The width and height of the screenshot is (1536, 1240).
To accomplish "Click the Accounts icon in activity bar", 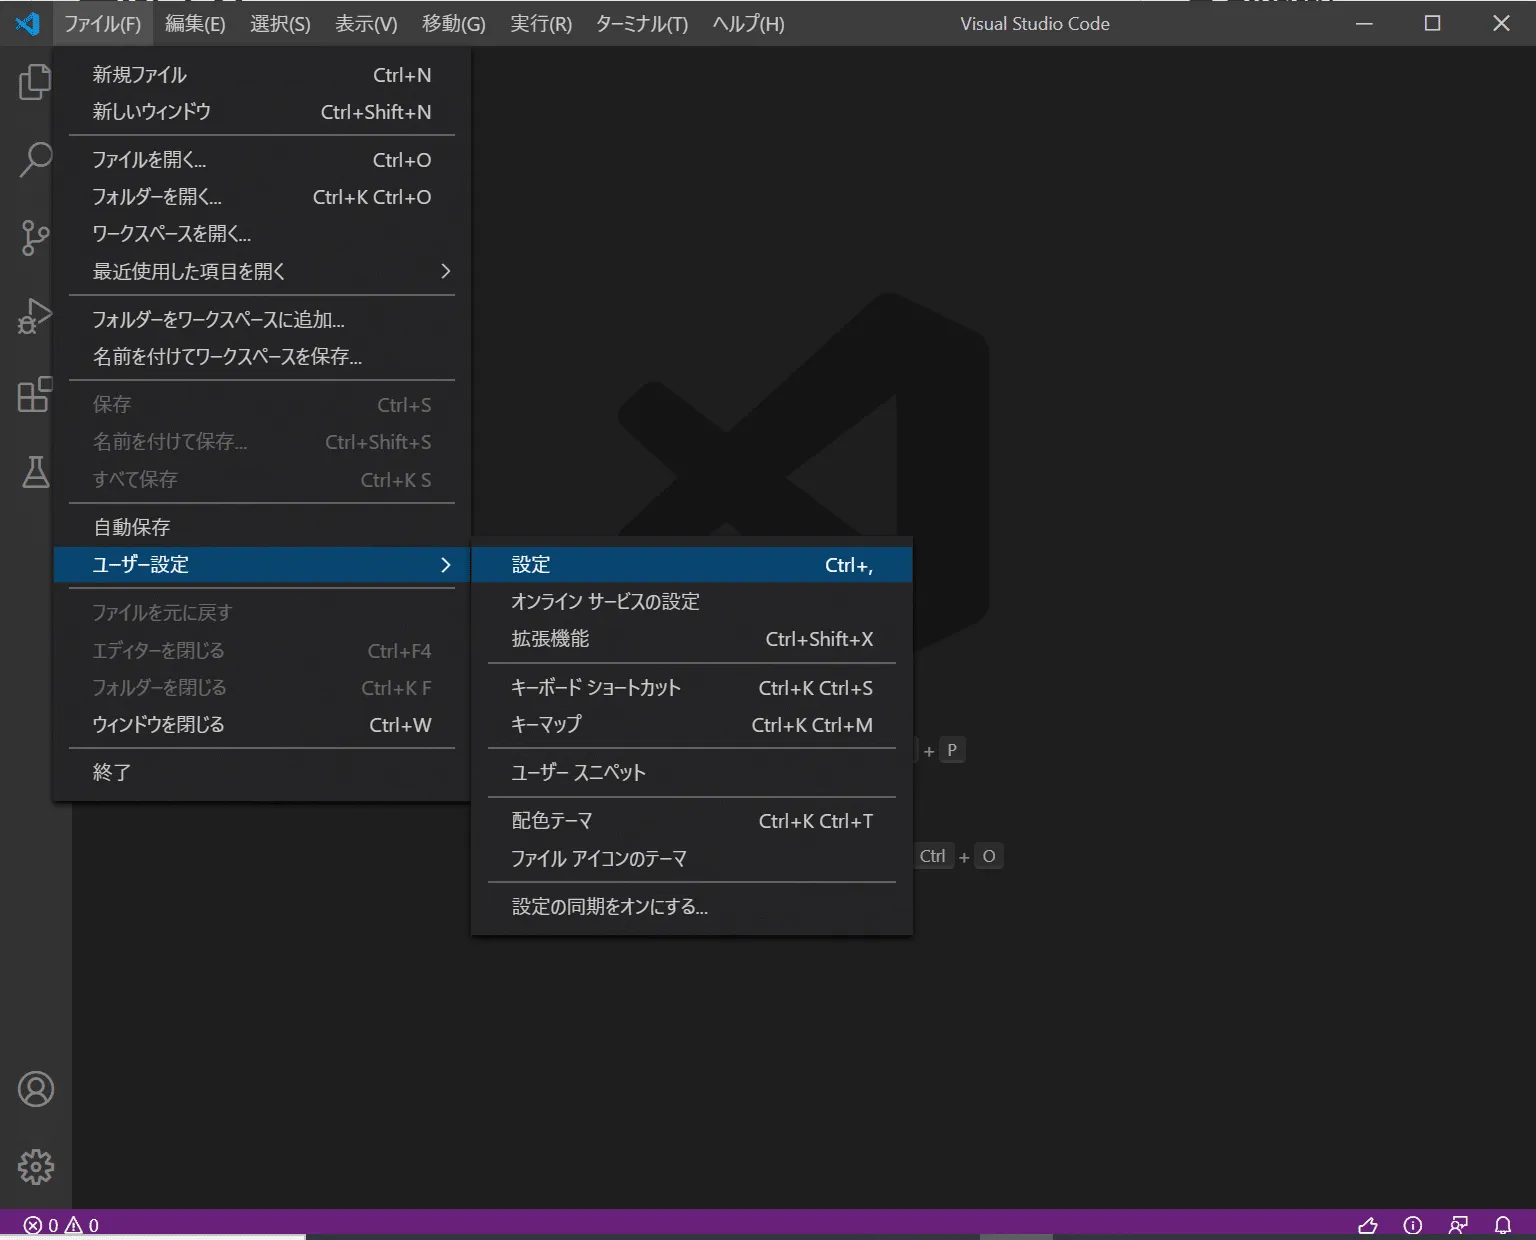I will 36,1089.
